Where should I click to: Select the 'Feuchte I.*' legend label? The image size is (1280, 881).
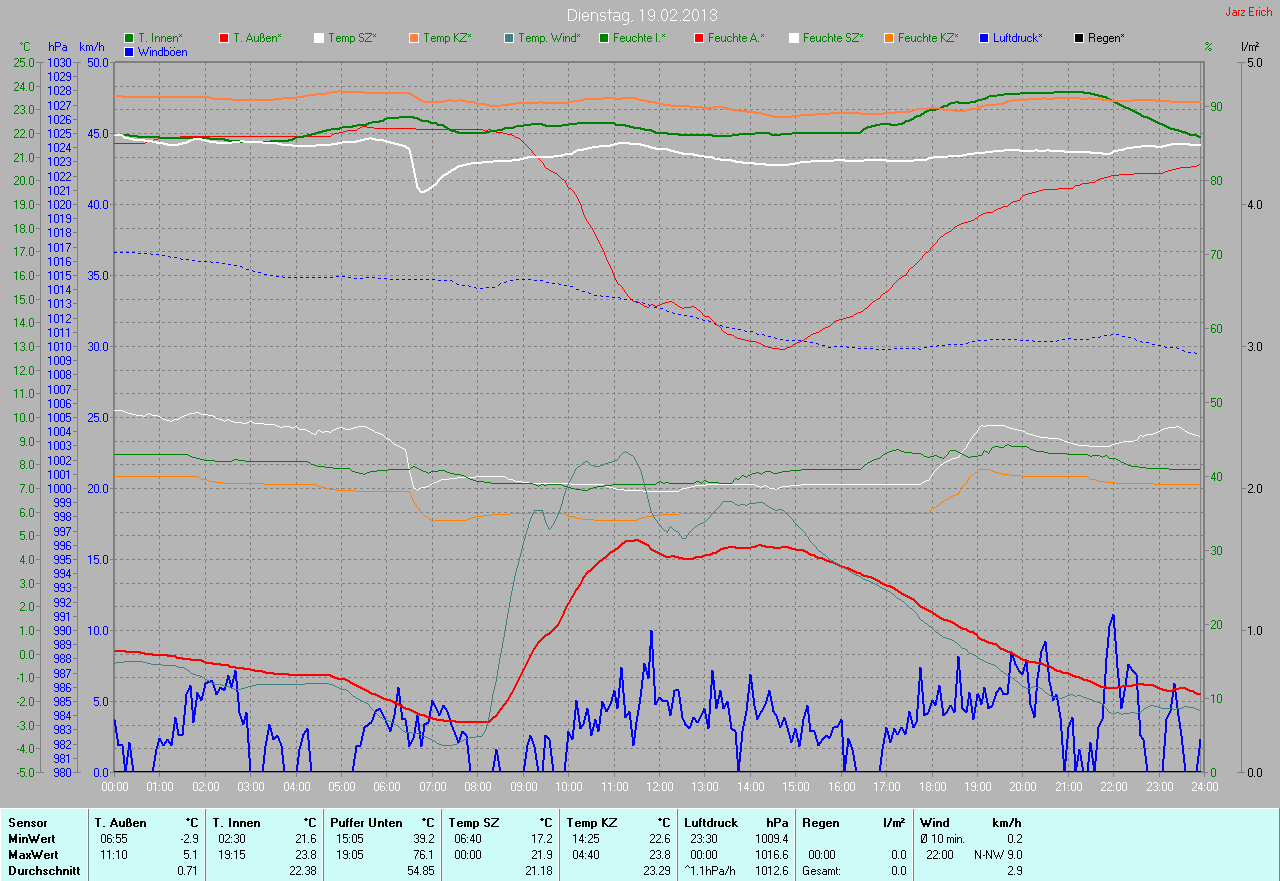(x=640, y=38)
